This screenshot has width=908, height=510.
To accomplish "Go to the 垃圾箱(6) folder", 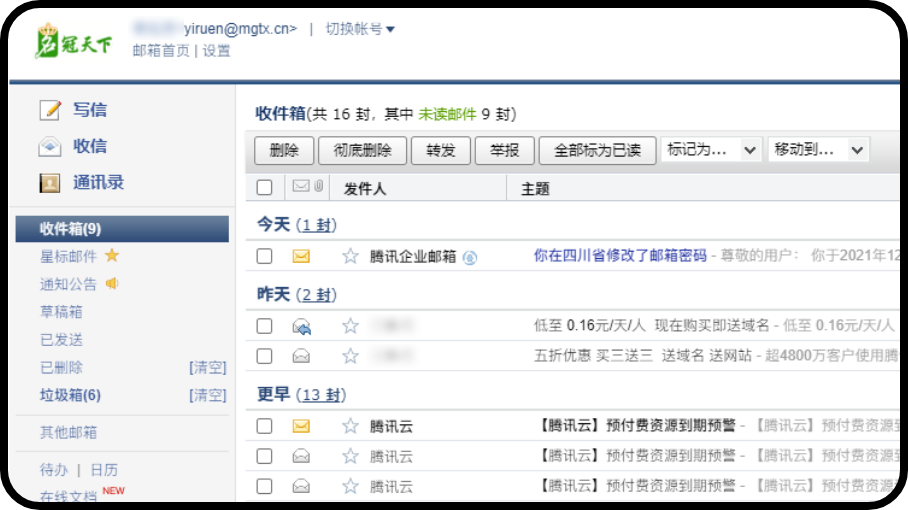I will coord(70,395).
